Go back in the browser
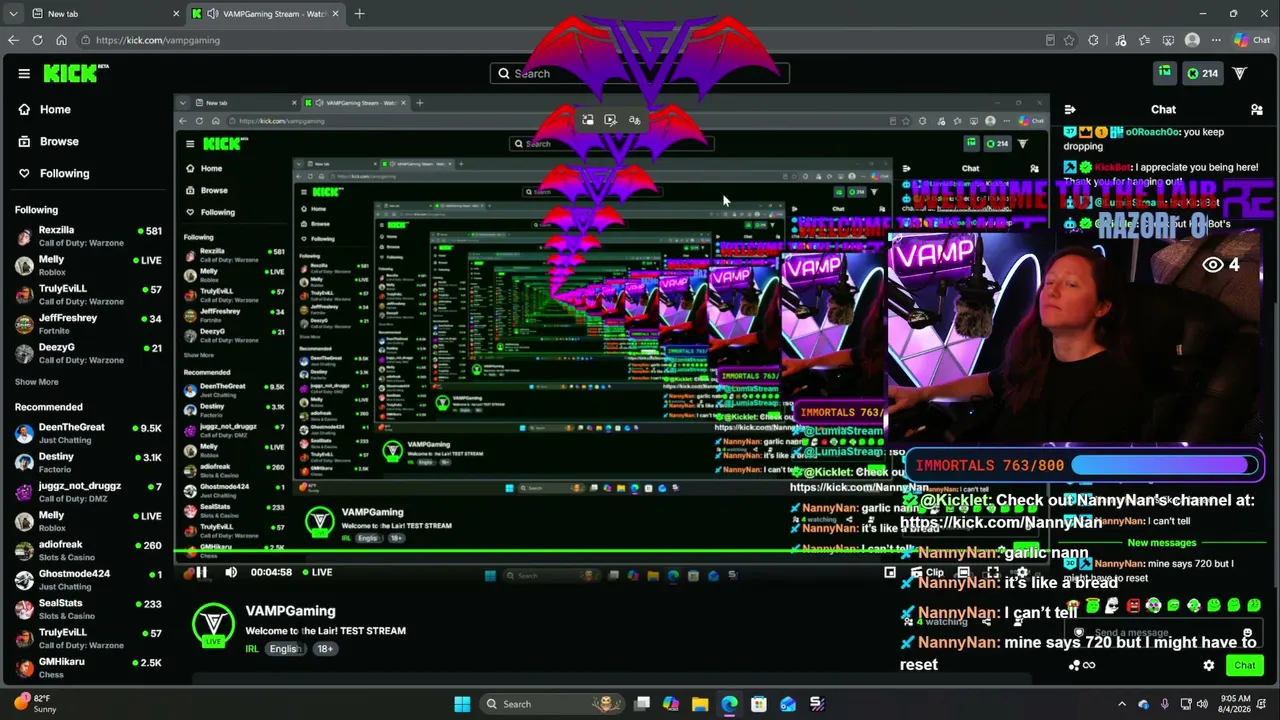This screenshot has height=720, width=1280. click(13, 40)
